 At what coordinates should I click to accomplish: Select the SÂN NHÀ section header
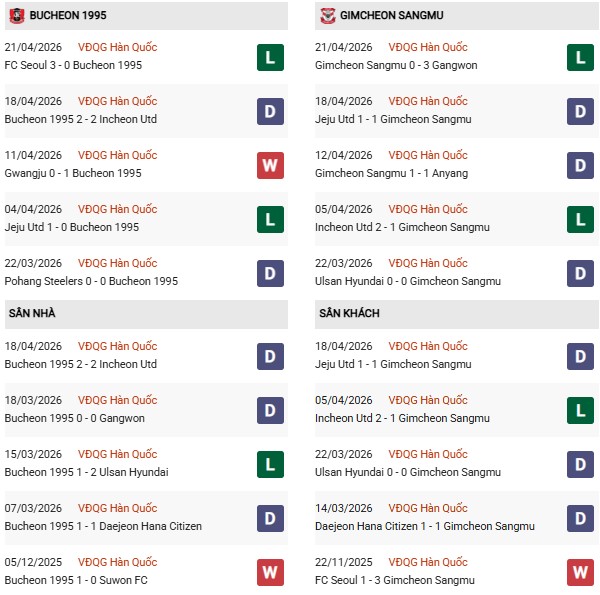click(32, 314)
